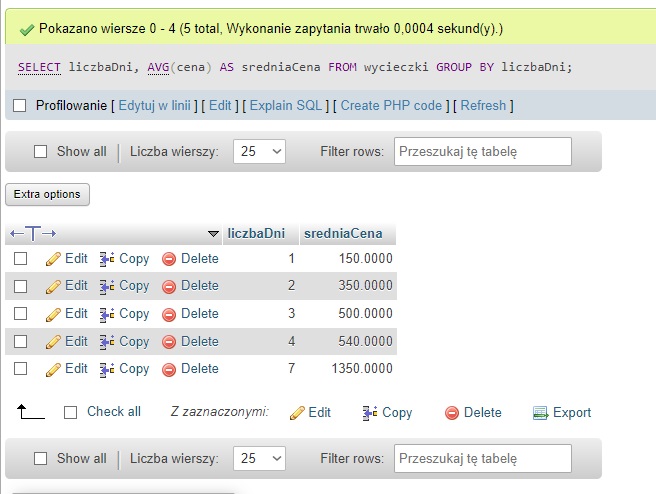Click the dropdown triangle in the table header
The width and height of the screenshot is (656, 494).
tap(213, 234)
